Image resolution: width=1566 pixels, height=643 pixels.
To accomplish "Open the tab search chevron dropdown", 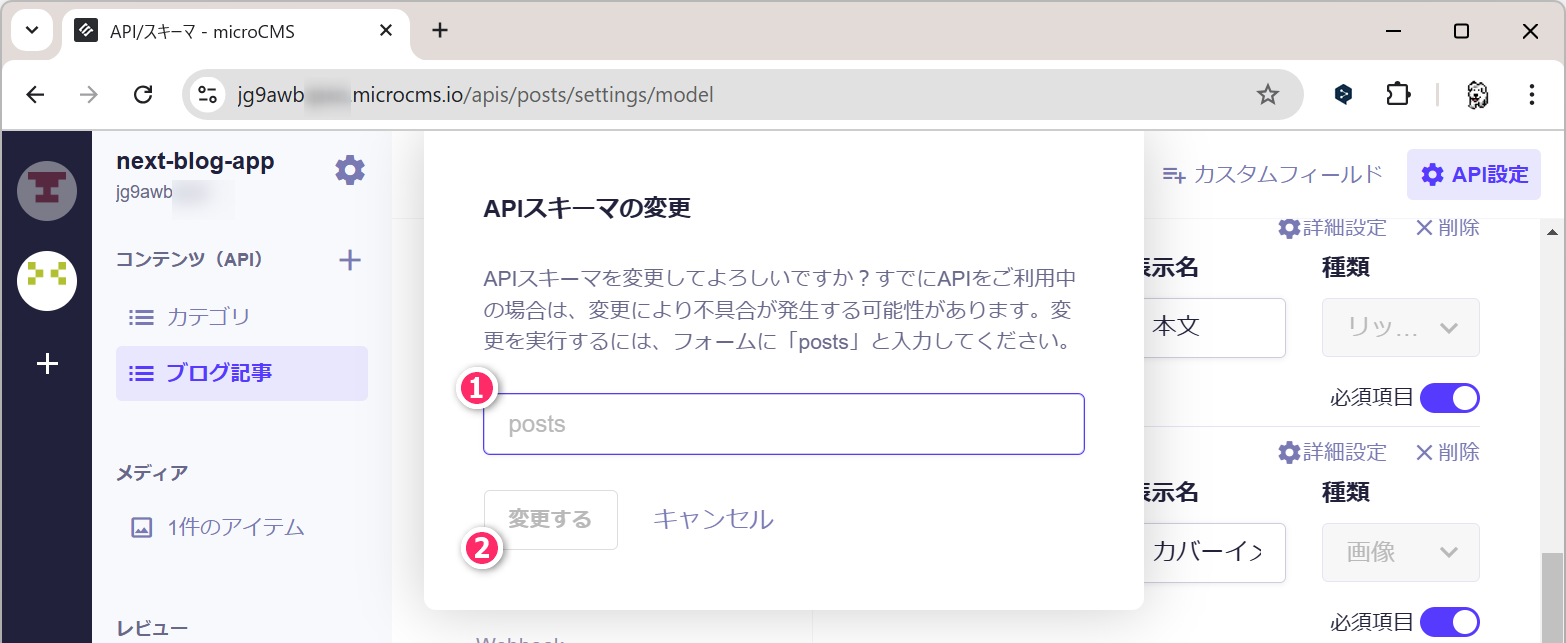I will 32,30.
